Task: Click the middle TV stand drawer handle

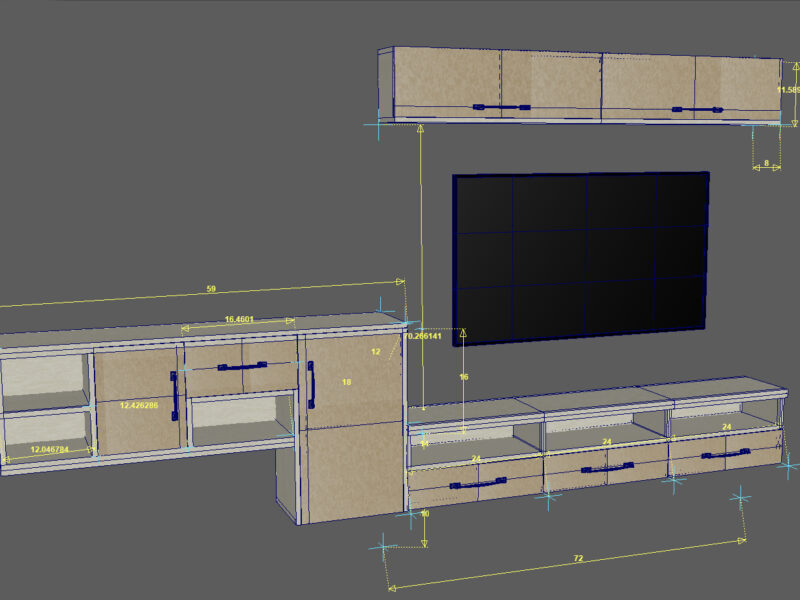Action: (608, 468)
